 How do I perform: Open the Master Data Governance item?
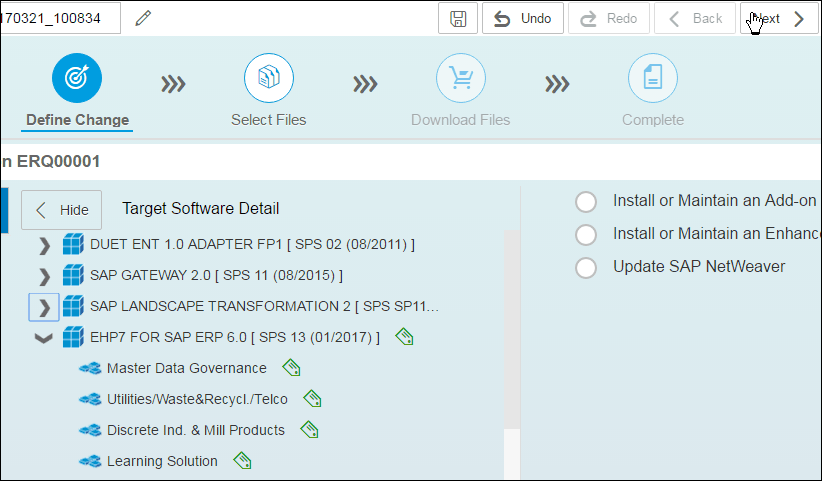pos(186,368)
